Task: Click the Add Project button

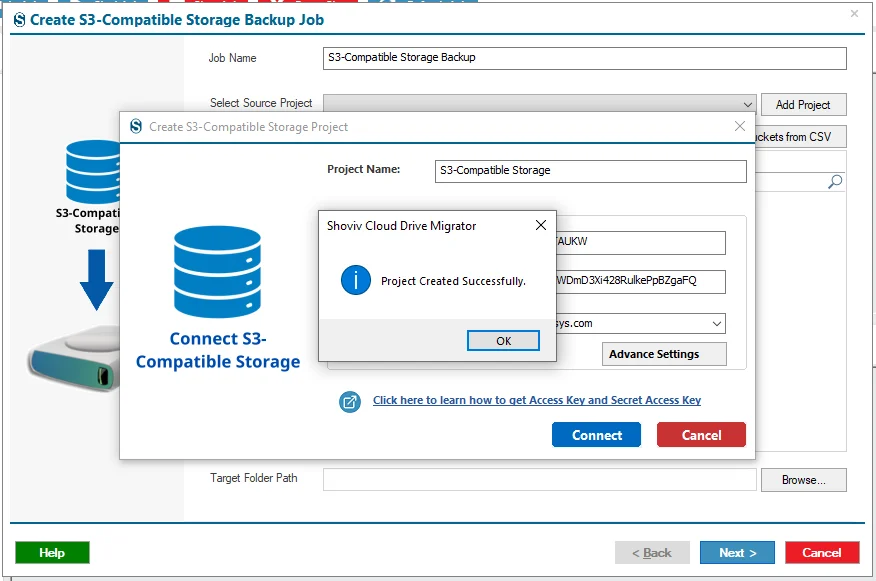Action: (x=803, y=104)
